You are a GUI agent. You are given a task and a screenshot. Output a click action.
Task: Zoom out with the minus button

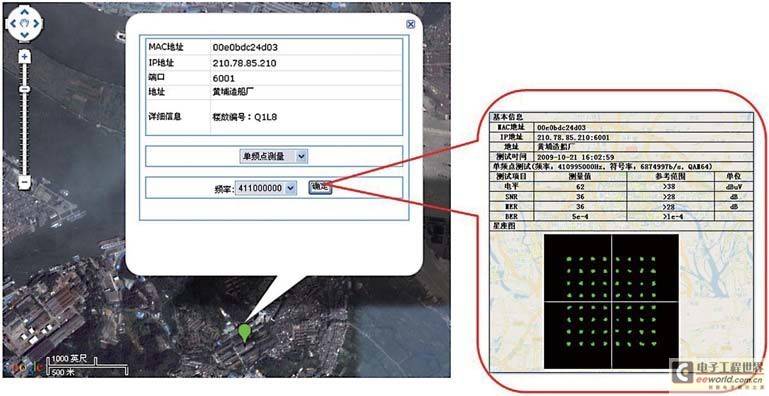[x=25, y=183]
